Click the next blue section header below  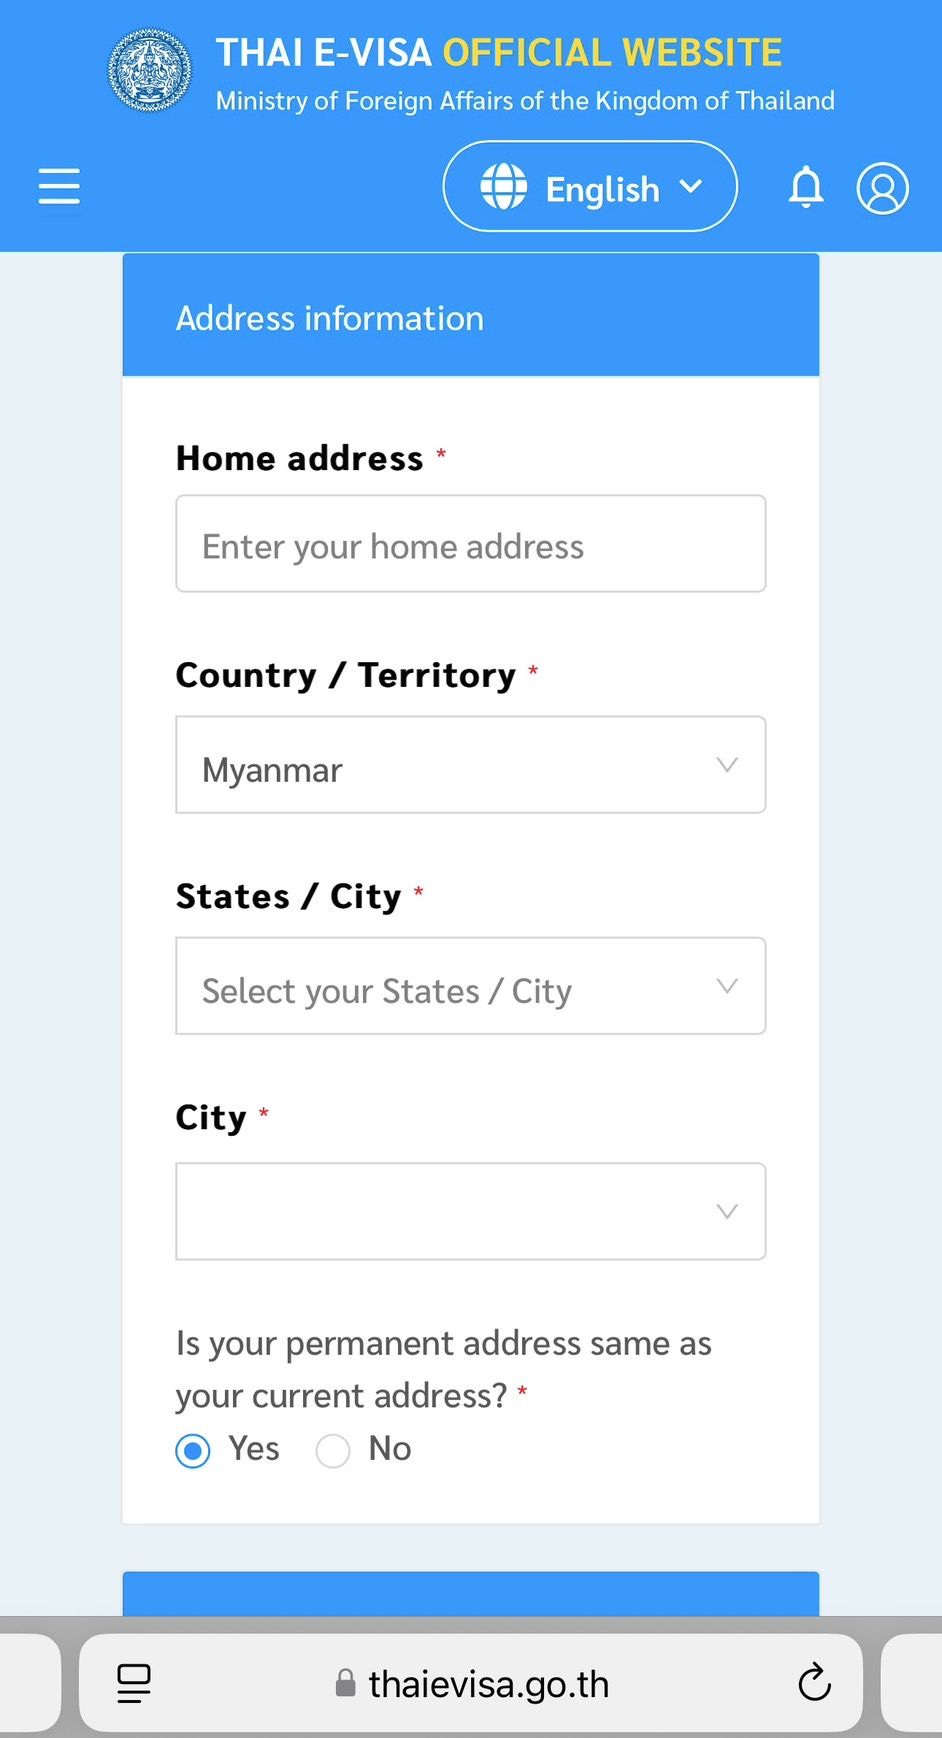pos(470,1594)
